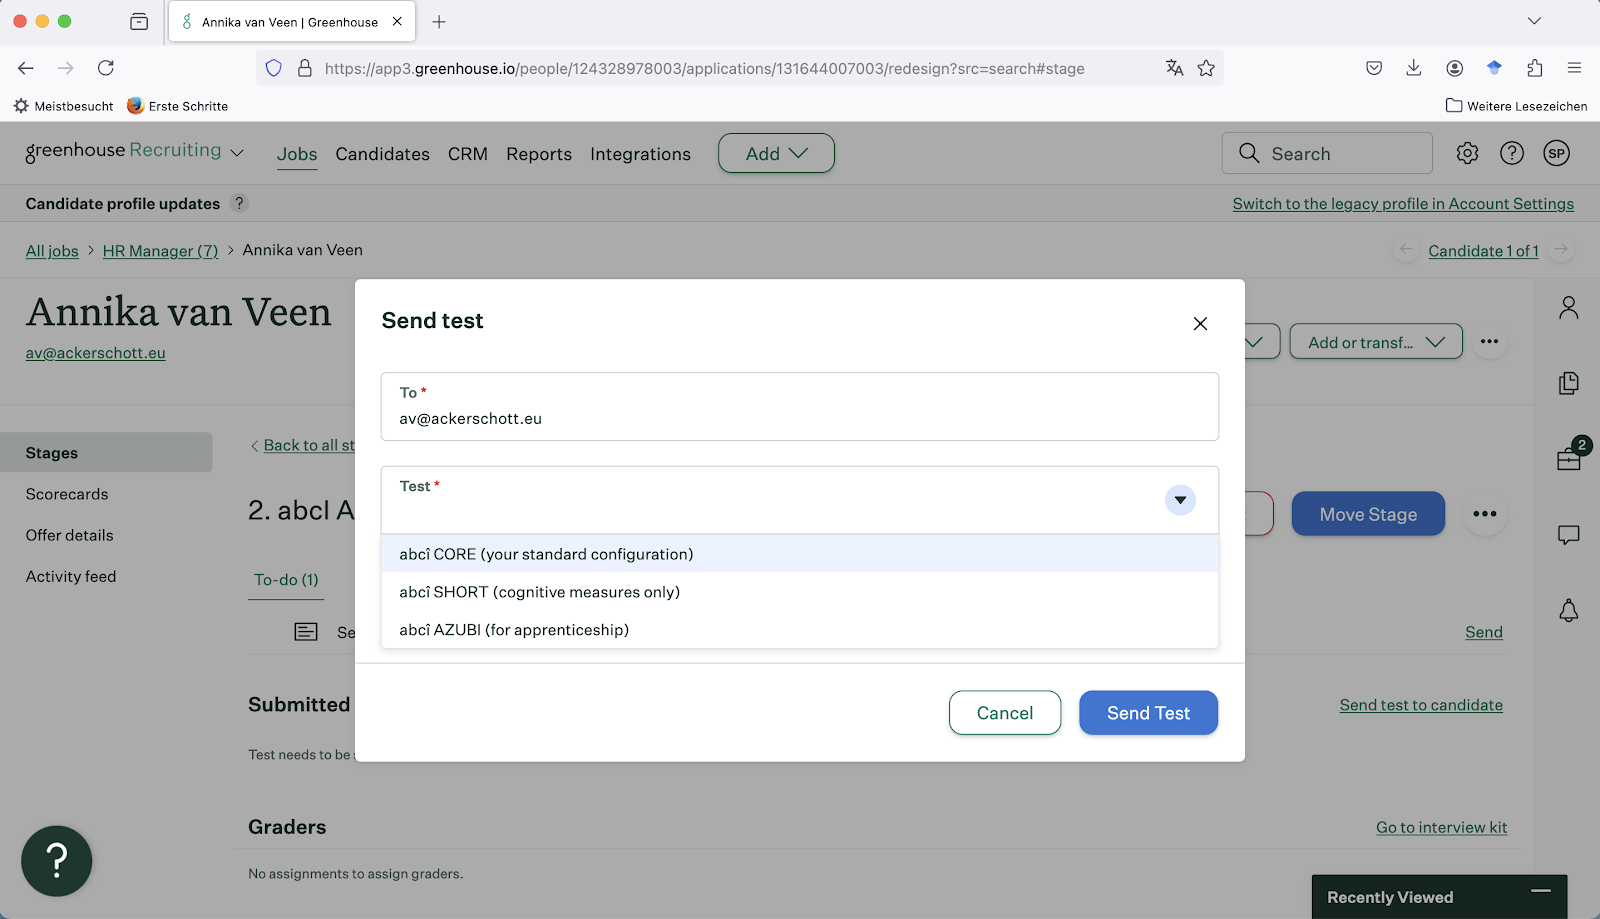The width and height of the screenshot is (1600, 919).
Task: Edit the To email field
Action: [x=800, y=407]
